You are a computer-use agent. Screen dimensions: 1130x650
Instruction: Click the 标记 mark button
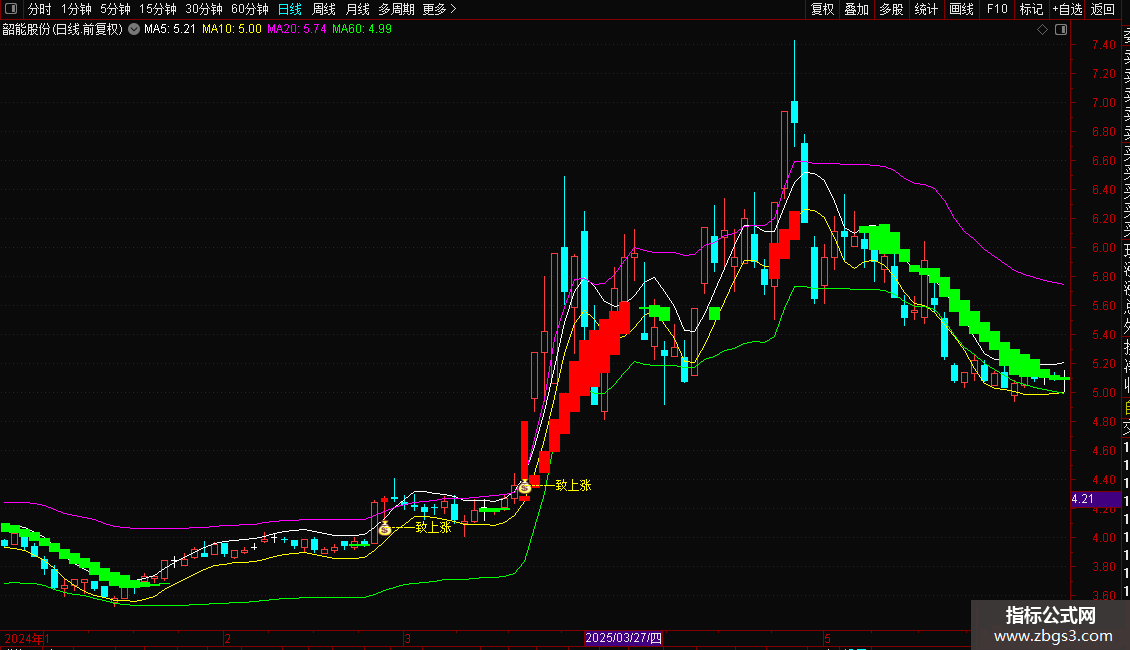[x=1031, y=9]
